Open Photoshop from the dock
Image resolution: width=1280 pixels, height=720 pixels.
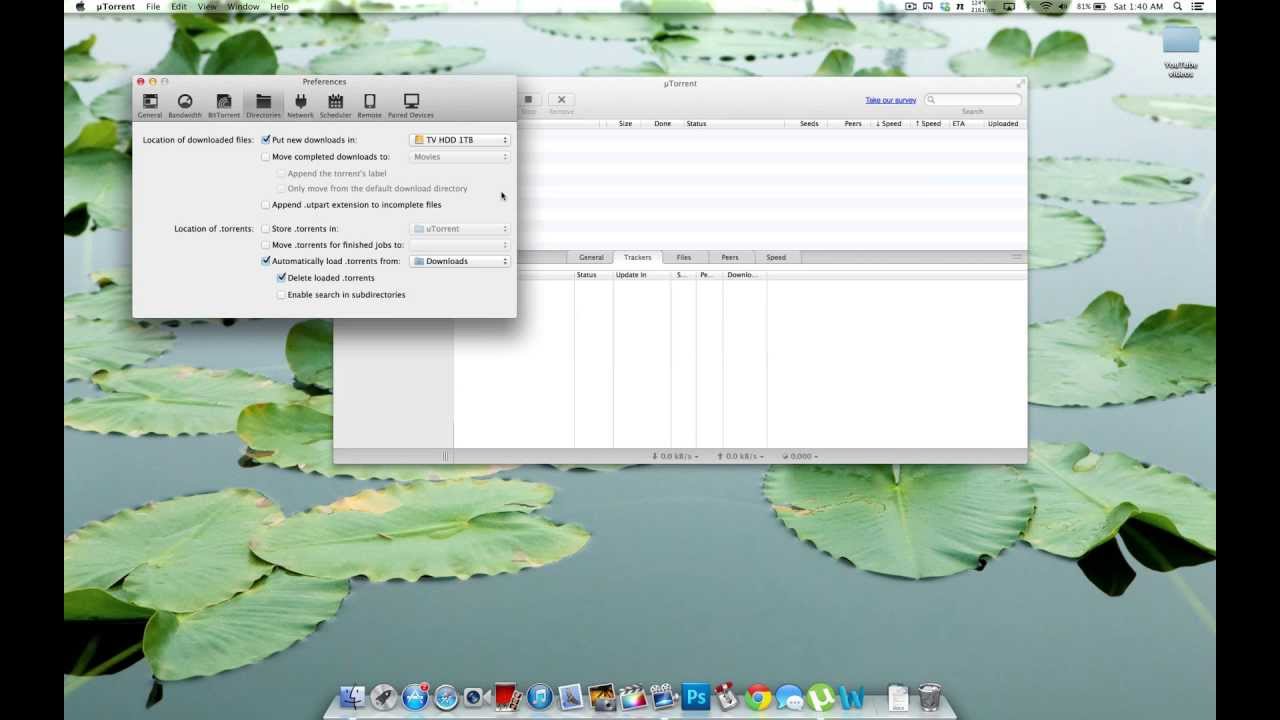click(x=695, y=697)
